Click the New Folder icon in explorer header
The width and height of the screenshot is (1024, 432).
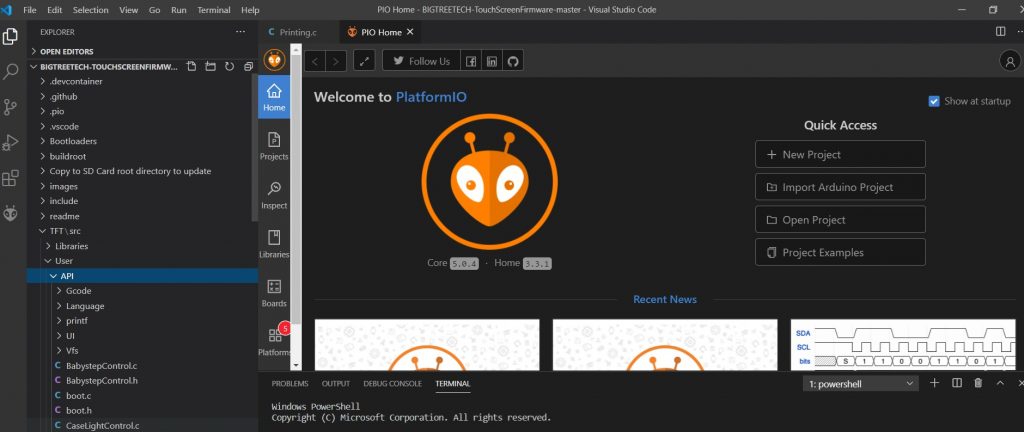(x=210, y=67)
